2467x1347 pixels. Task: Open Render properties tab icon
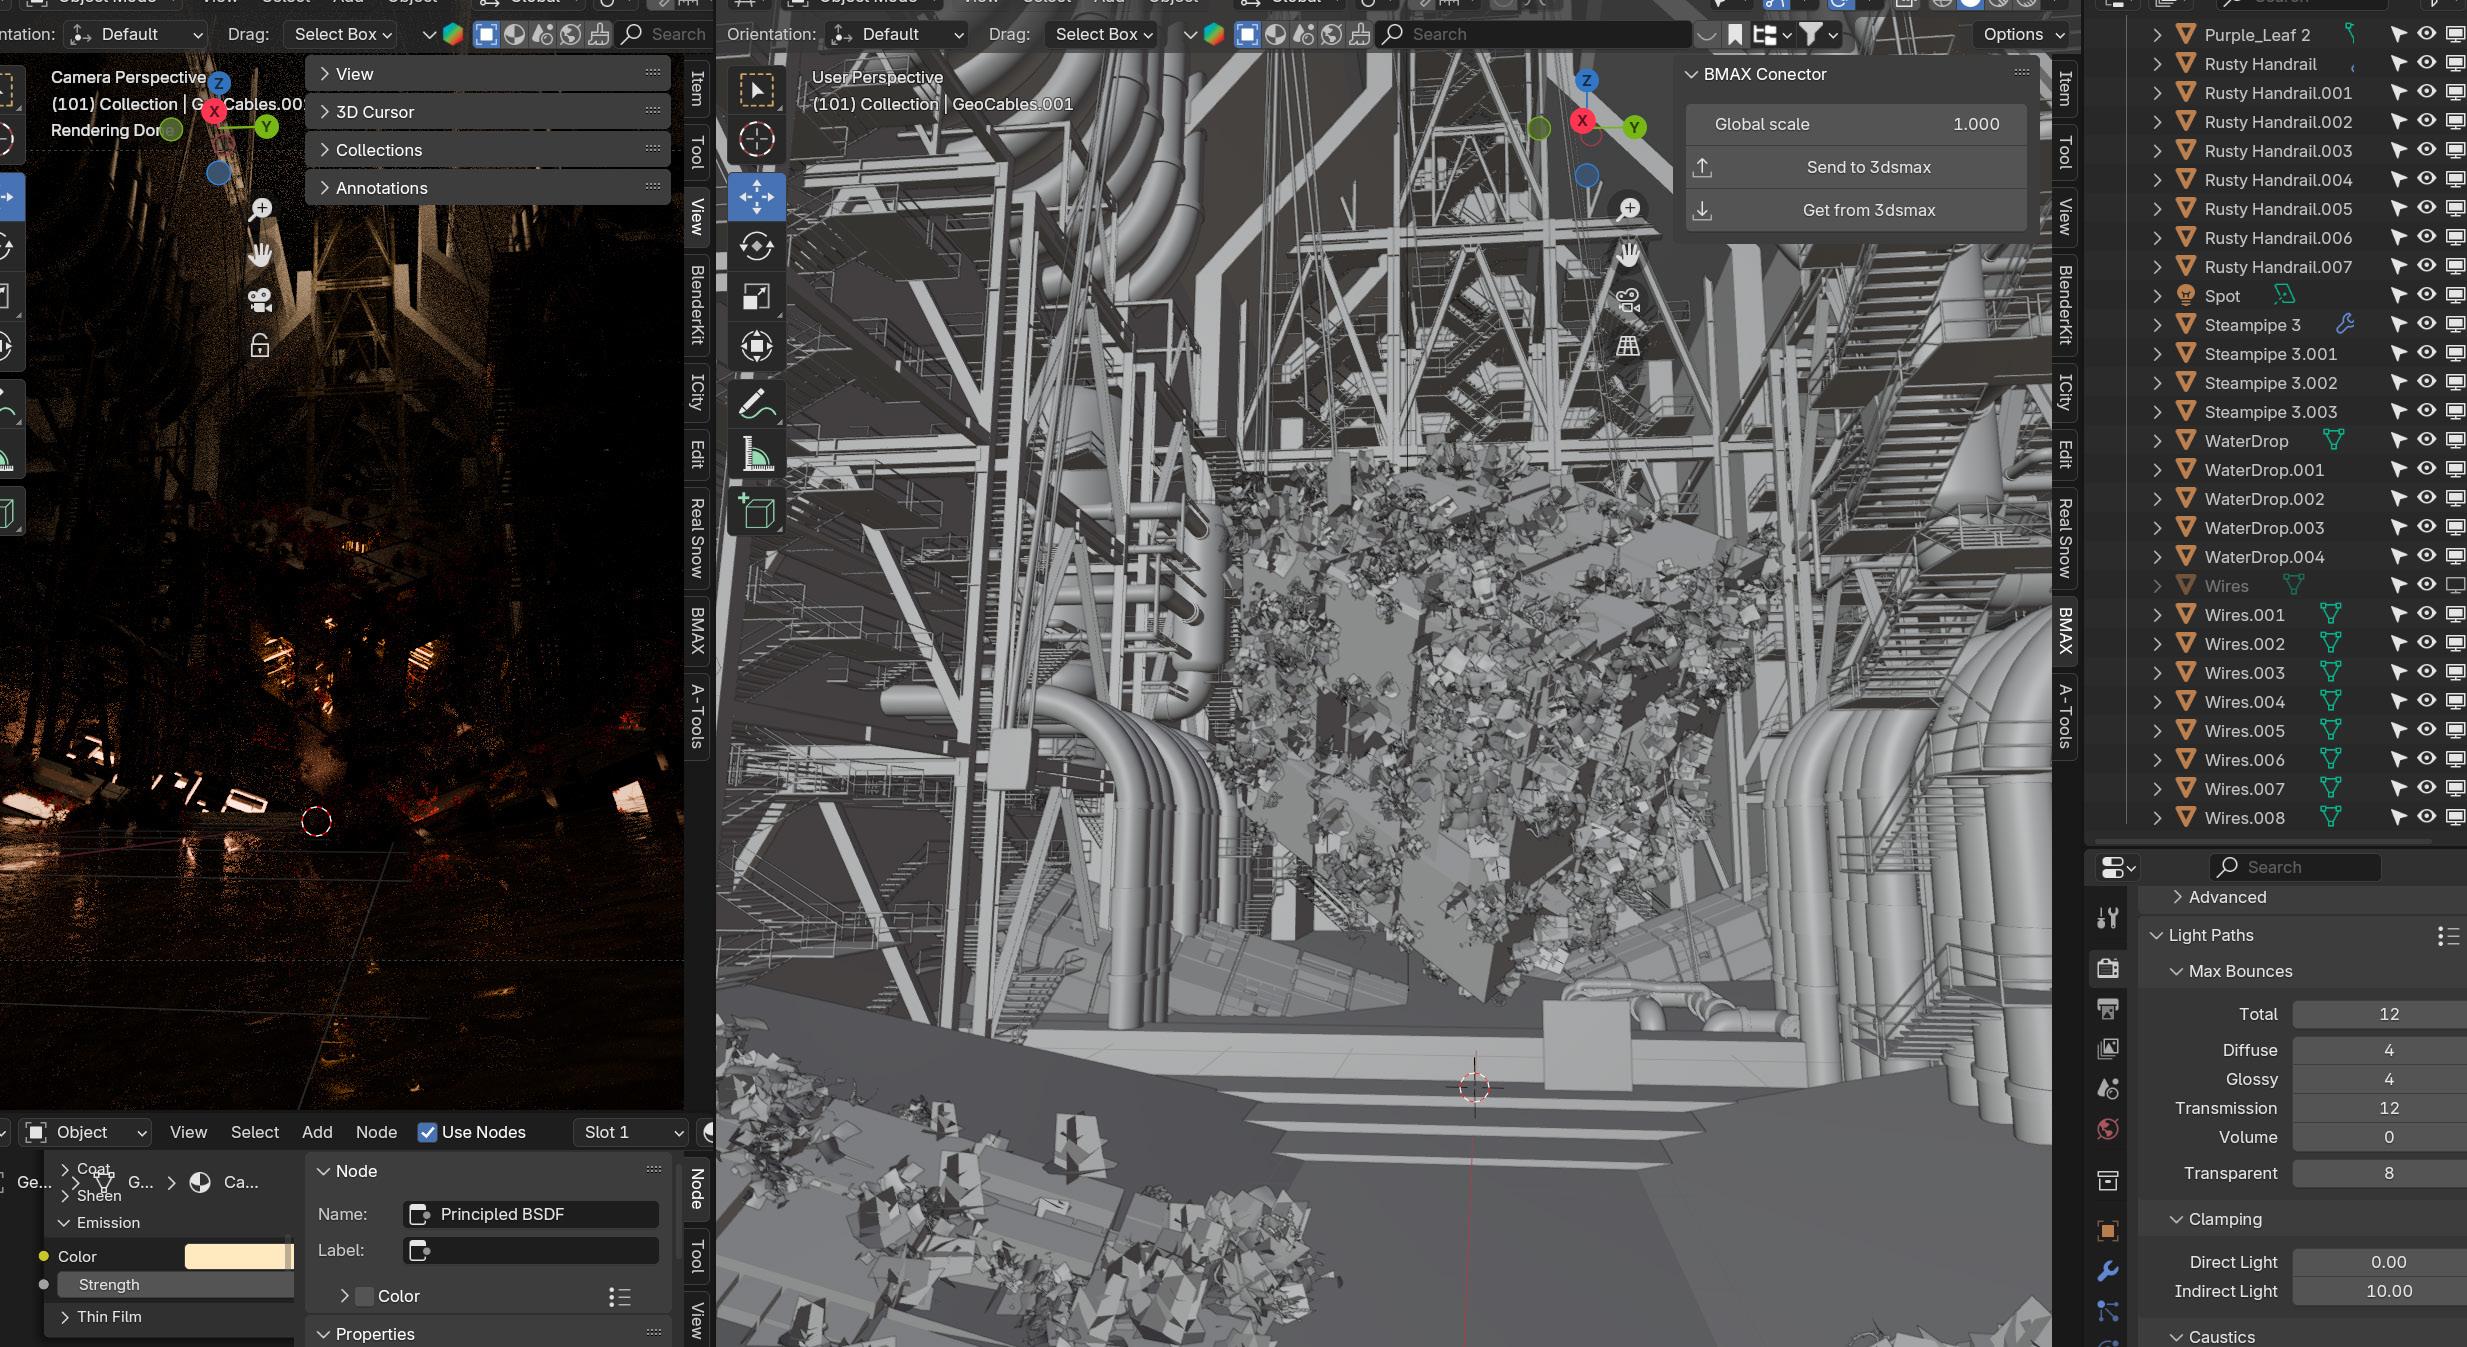tap(2108, 967)
